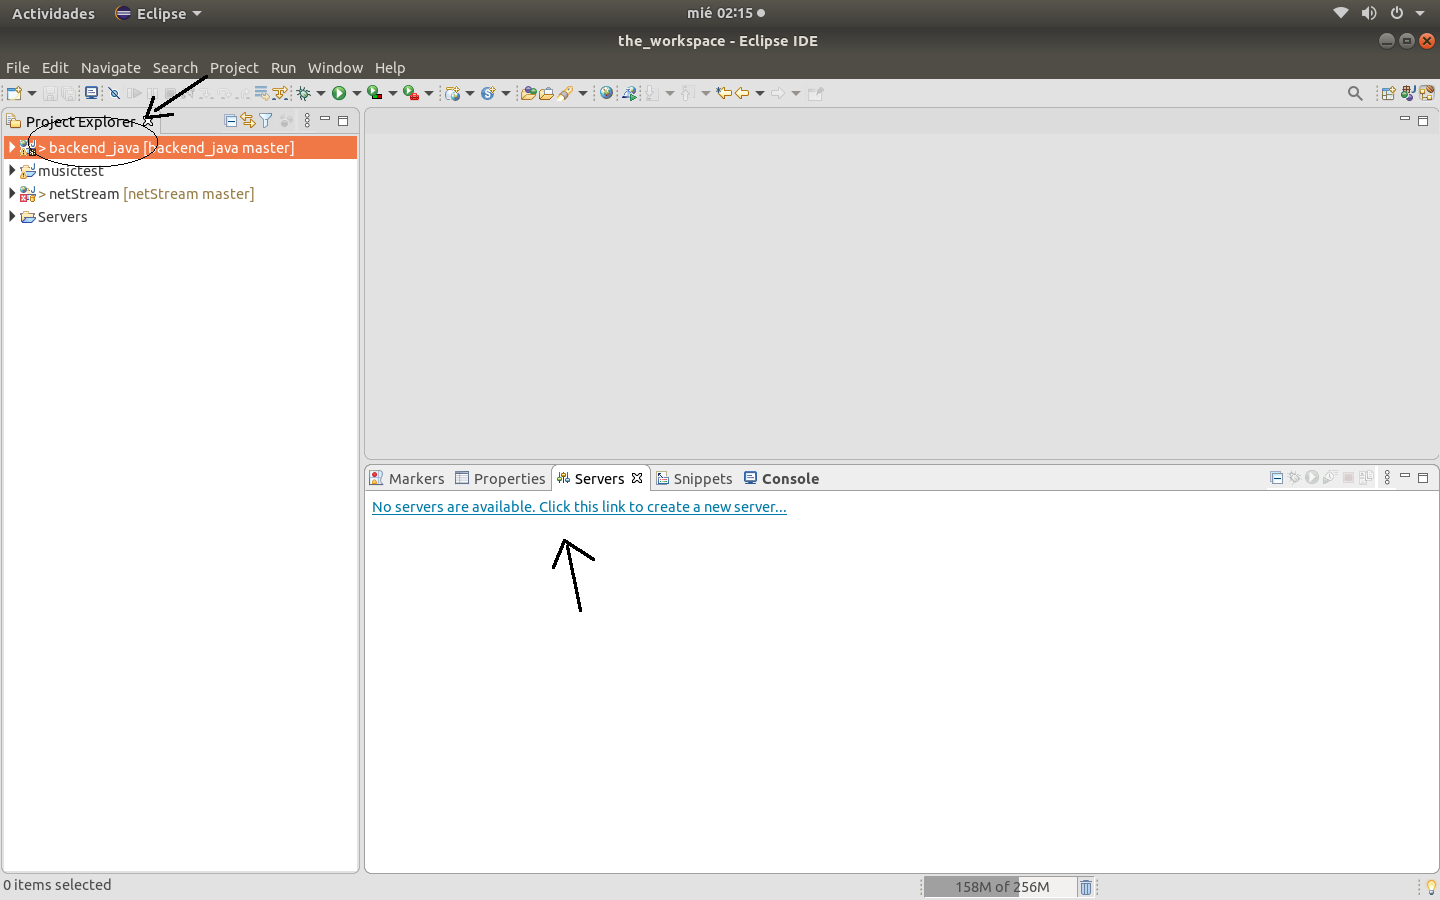This screenshot has height=900, width=1440.
Task: Click the tip of the day lightbulb
Action: click(1430, 887)
